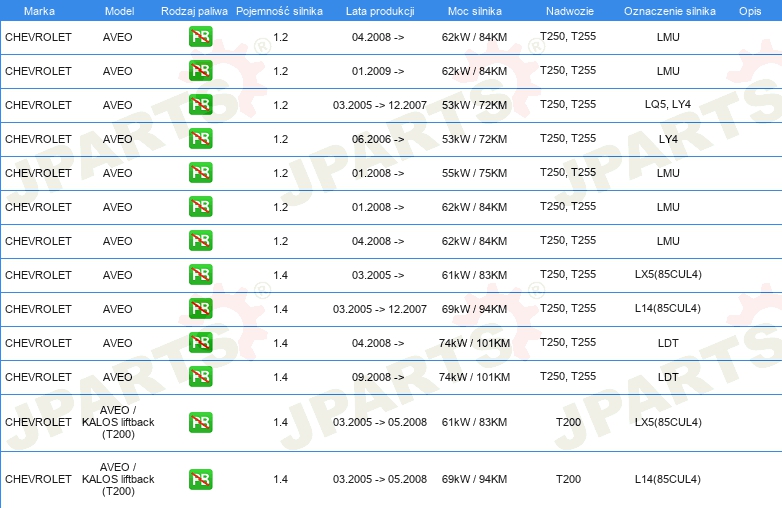
Task: Click the petrol fuel icon in the 01.2009 row
Action: coord(200,71)
